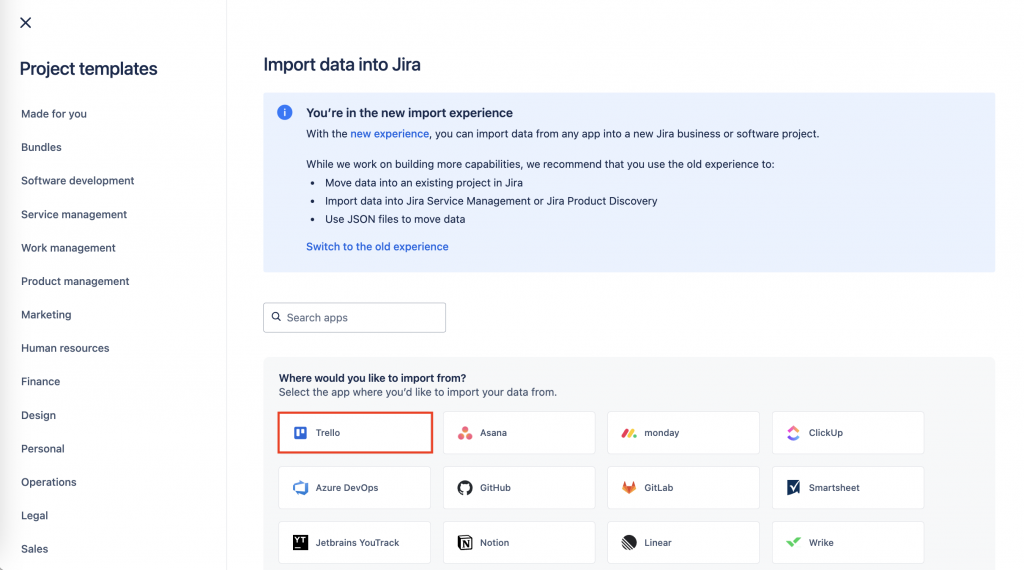
Task: Go to Made for you templates
Action: click(54, 114)
